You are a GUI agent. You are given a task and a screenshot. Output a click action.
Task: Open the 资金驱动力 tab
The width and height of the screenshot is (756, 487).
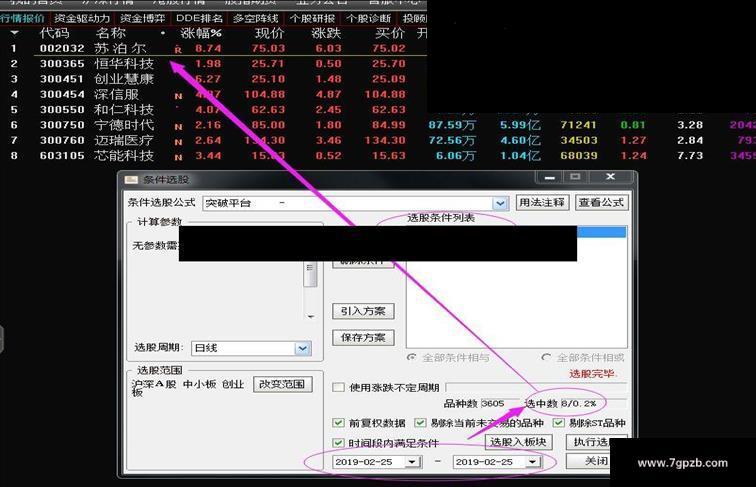(81, 18)
